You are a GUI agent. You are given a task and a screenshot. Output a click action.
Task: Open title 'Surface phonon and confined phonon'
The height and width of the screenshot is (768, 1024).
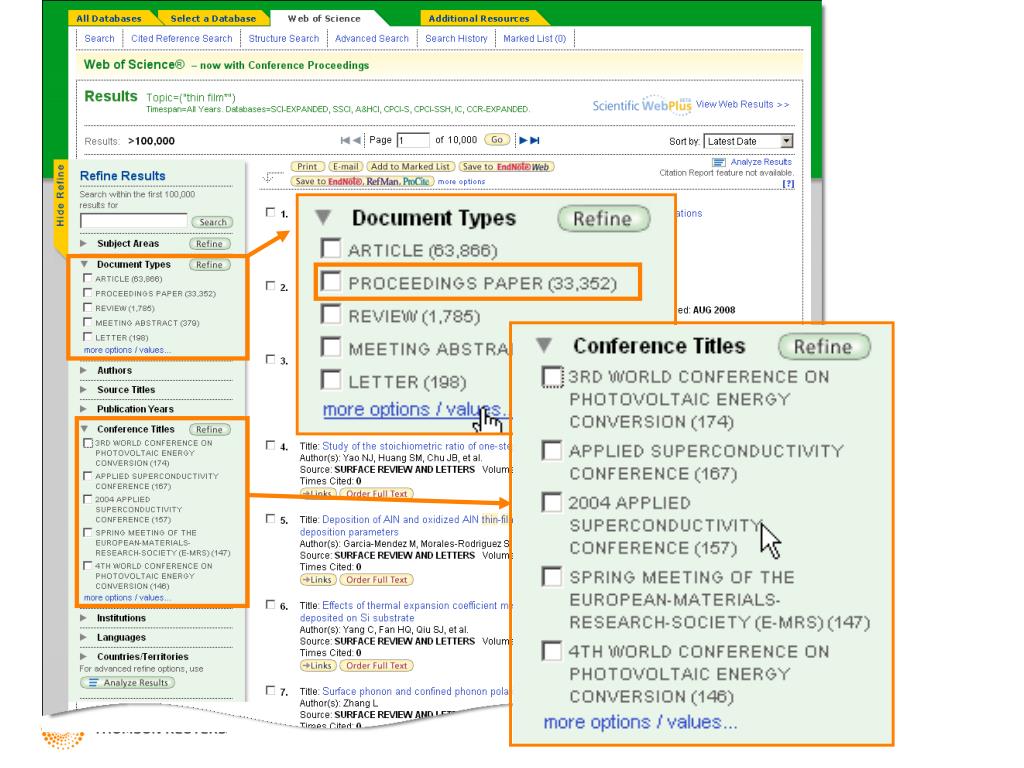[416, 692]
